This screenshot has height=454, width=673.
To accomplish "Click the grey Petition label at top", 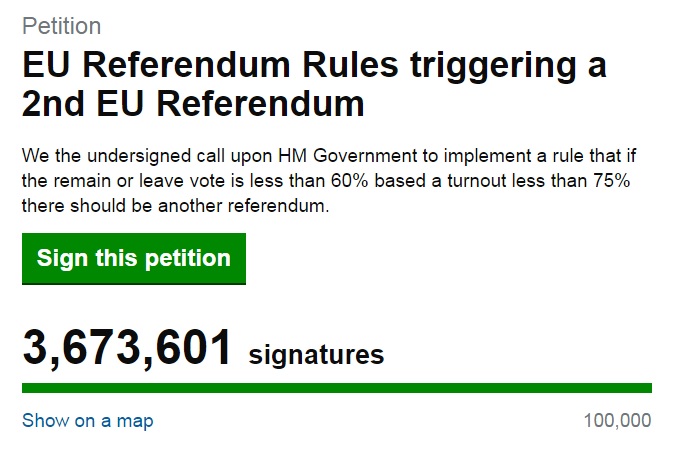I will click(61, 26).
